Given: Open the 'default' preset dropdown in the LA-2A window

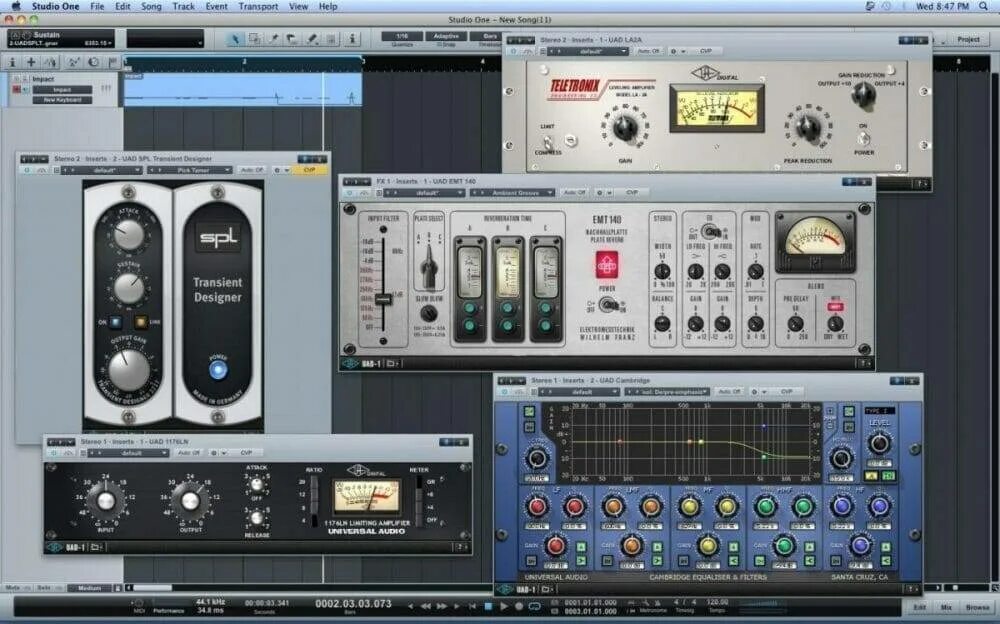Looking at the screenshot, I should (x=589, y=51).
